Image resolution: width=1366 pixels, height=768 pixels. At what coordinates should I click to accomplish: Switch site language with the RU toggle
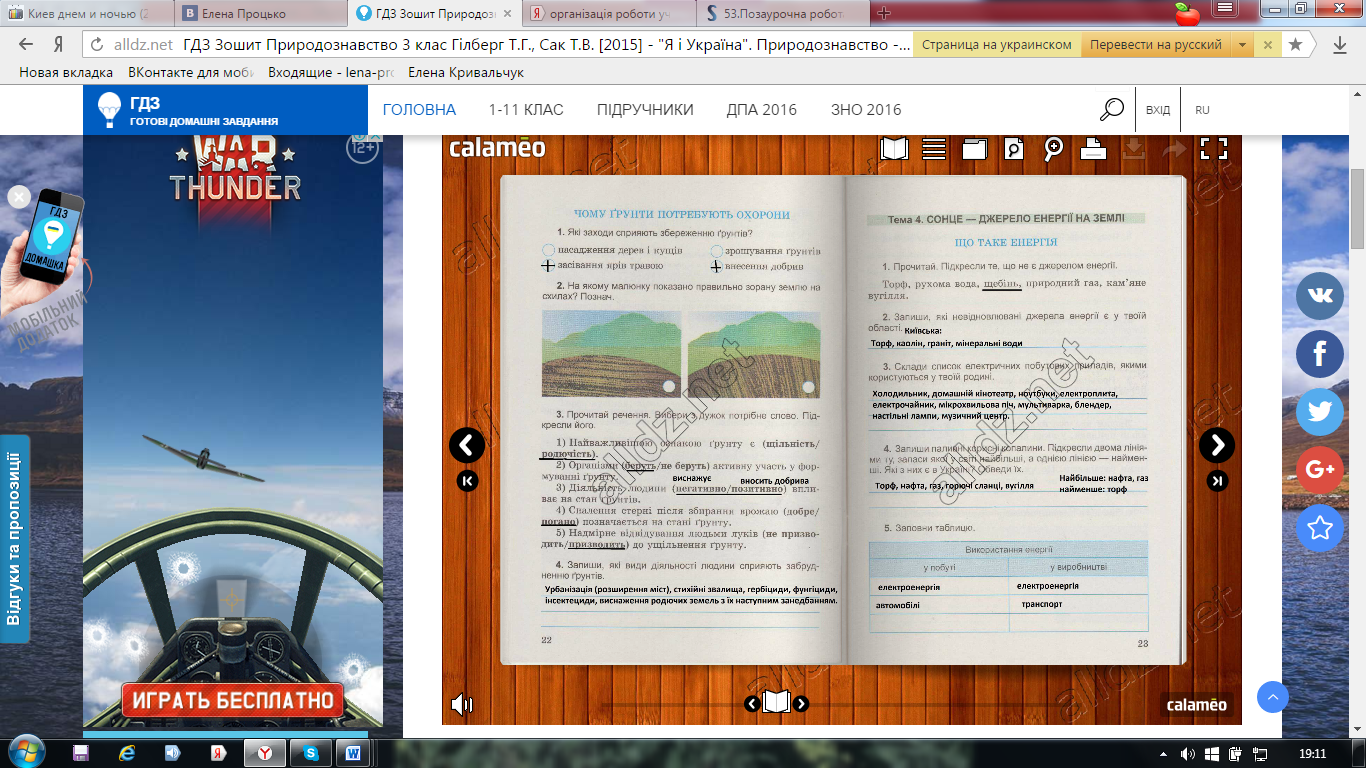pos(1202,110)
